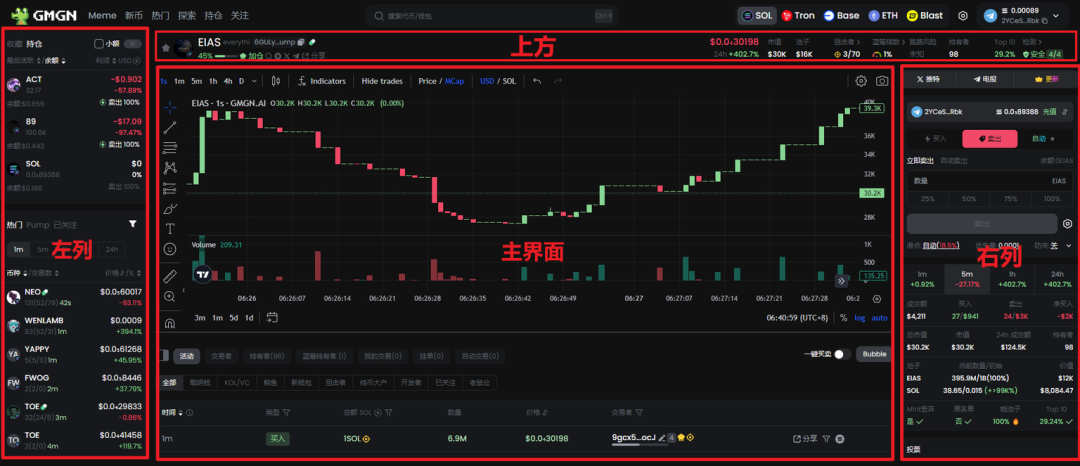Switch chart currency to SOL

tap(509, 81)
